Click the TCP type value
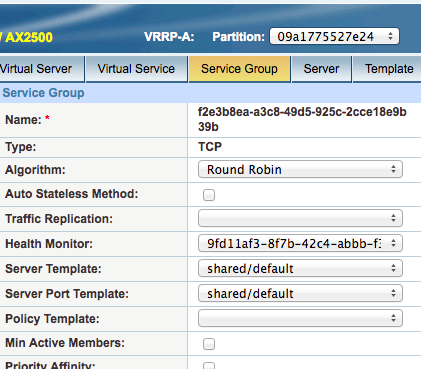 click(x=210, y=147)
